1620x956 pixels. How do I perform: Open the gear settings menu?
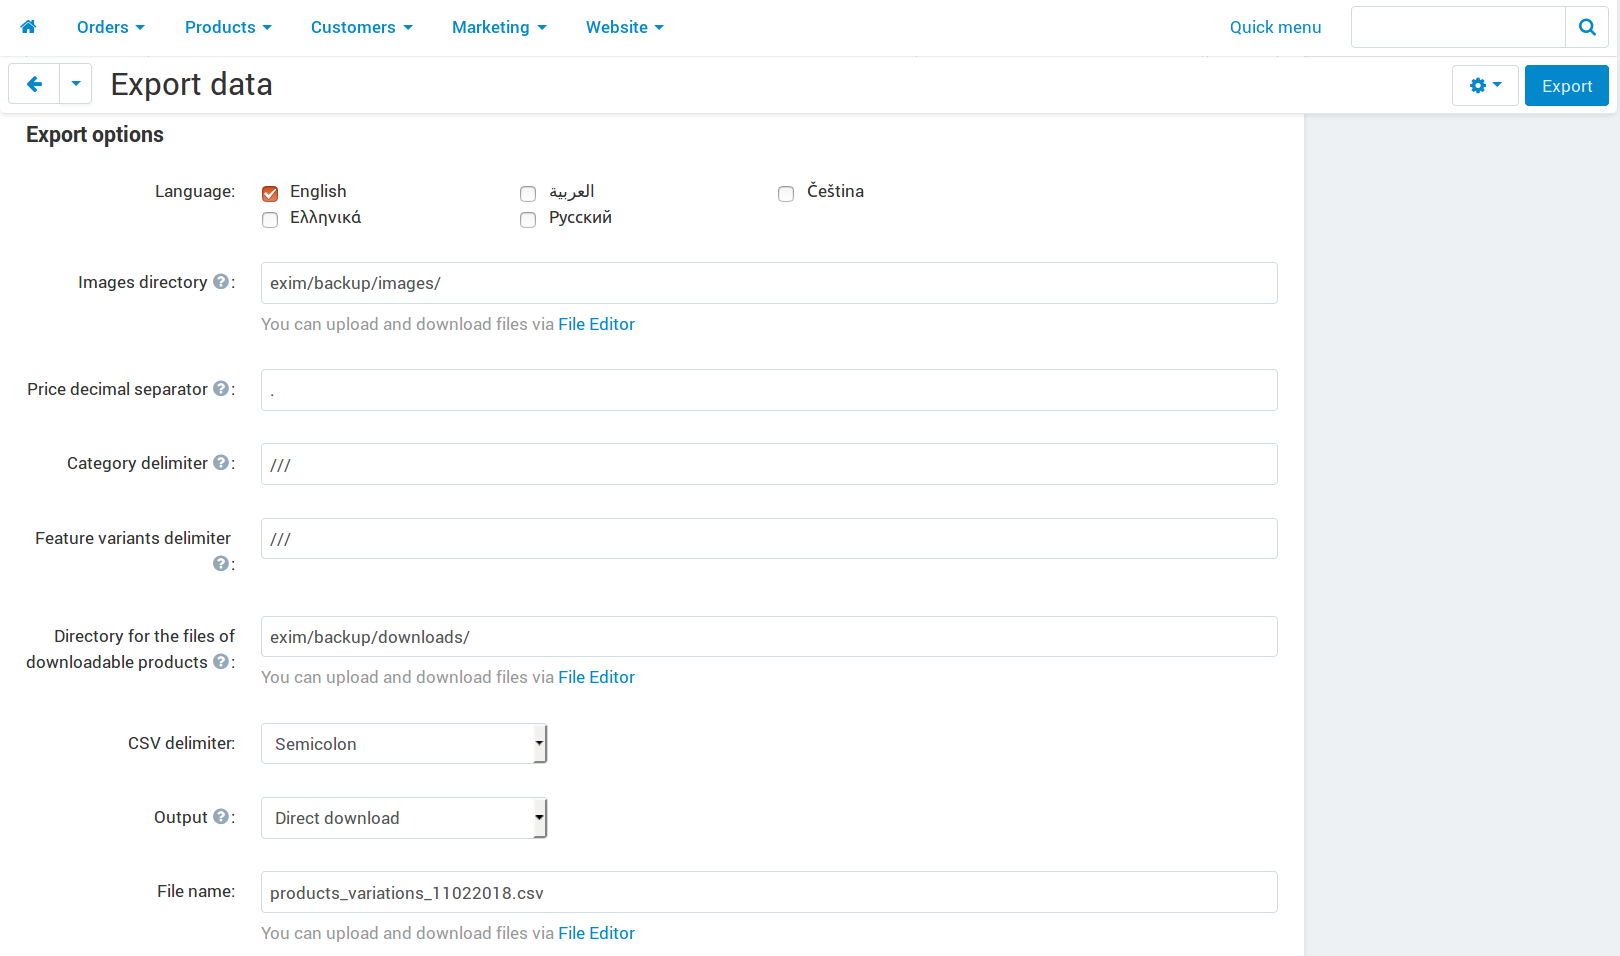pyautogui.click(x=1485, y=86)
